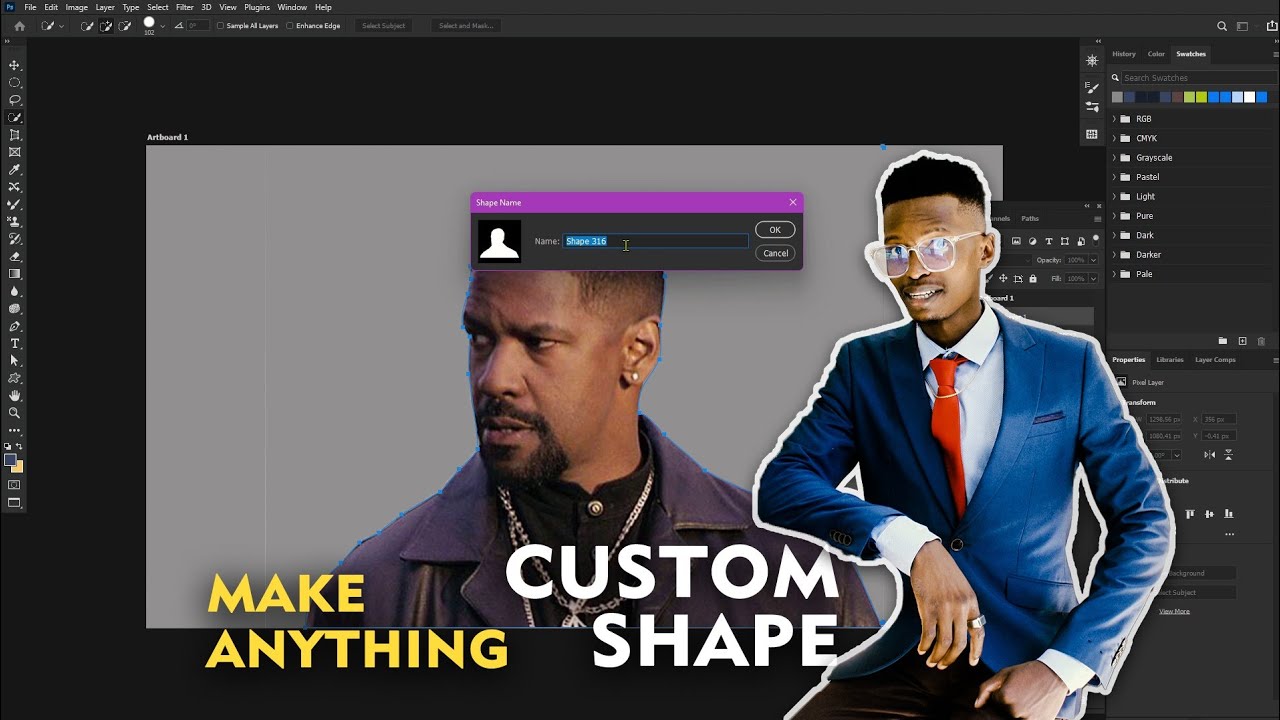Expand the Grayscale swatch group
Viewport: 1280px width, 720px height.
[x=1114, y=158]
